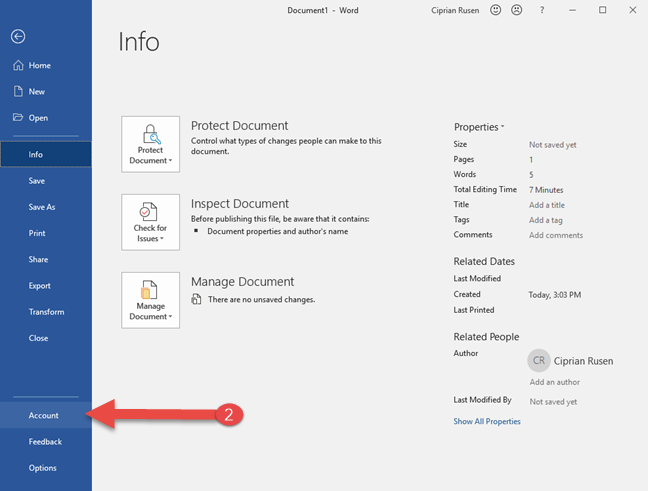Click the Manage Document heading text

pyautogui.click(x=242, y=281)
